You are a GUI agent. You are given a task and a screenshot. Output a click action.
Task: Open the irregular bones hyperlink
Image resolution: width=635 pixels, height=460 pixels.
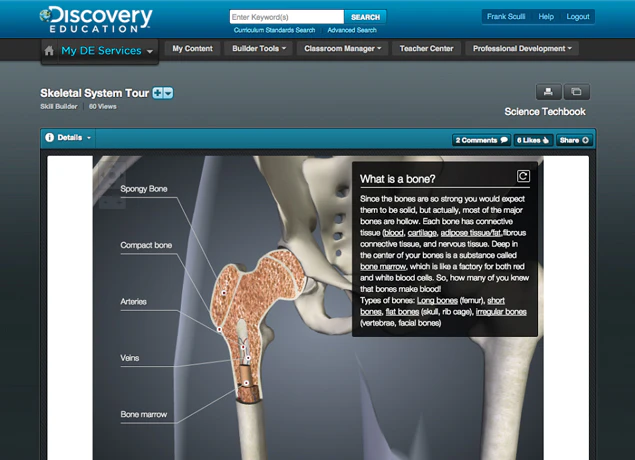click(x=501, y=312)
